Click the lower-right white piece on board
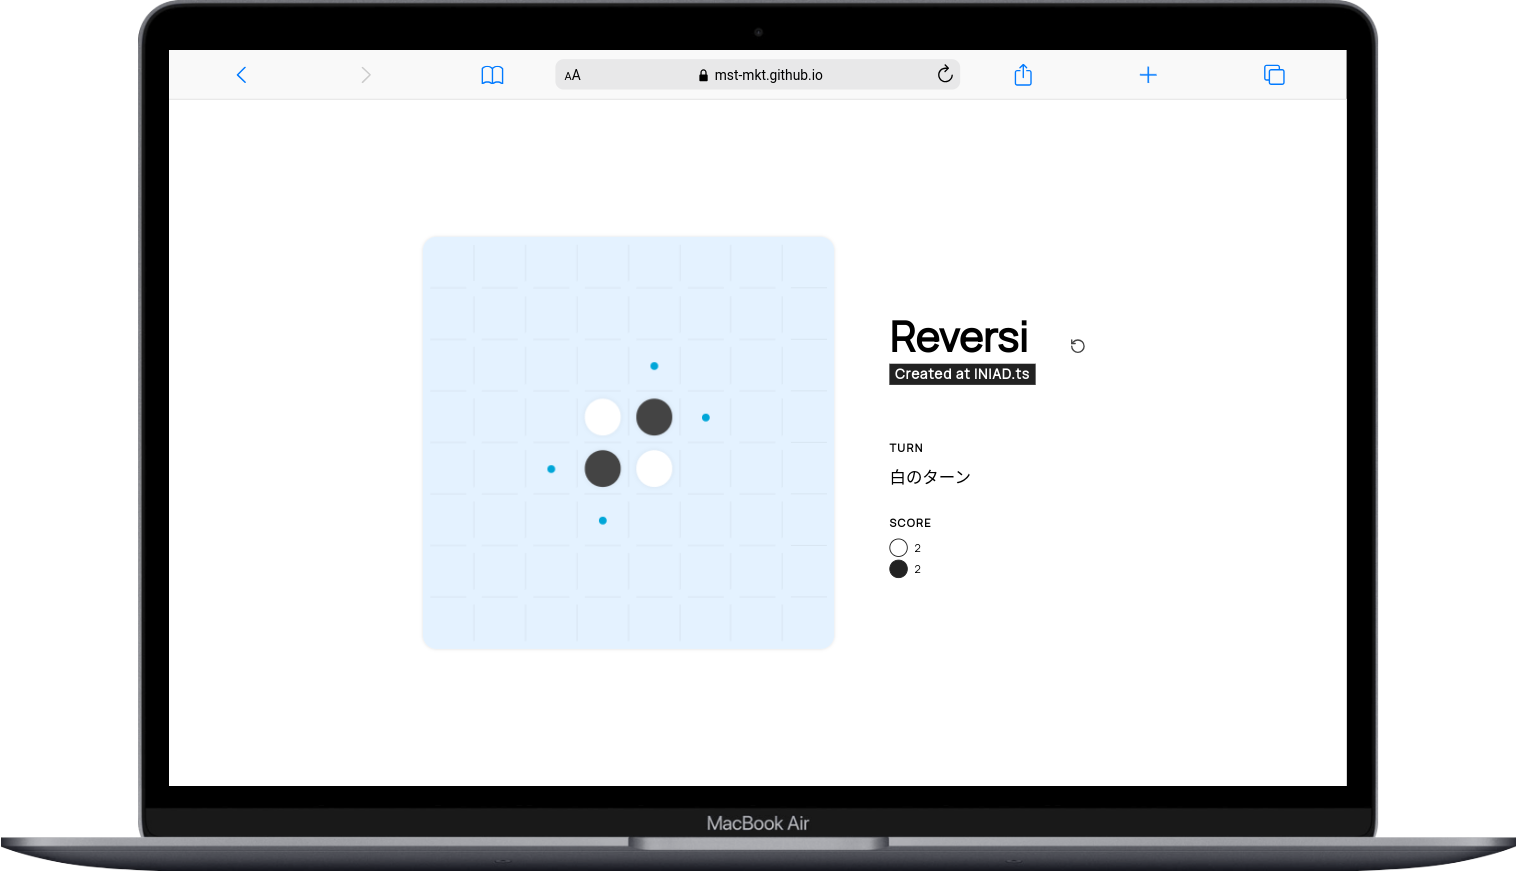Screen dimensions: 1516x871 [x=654, y=468]
